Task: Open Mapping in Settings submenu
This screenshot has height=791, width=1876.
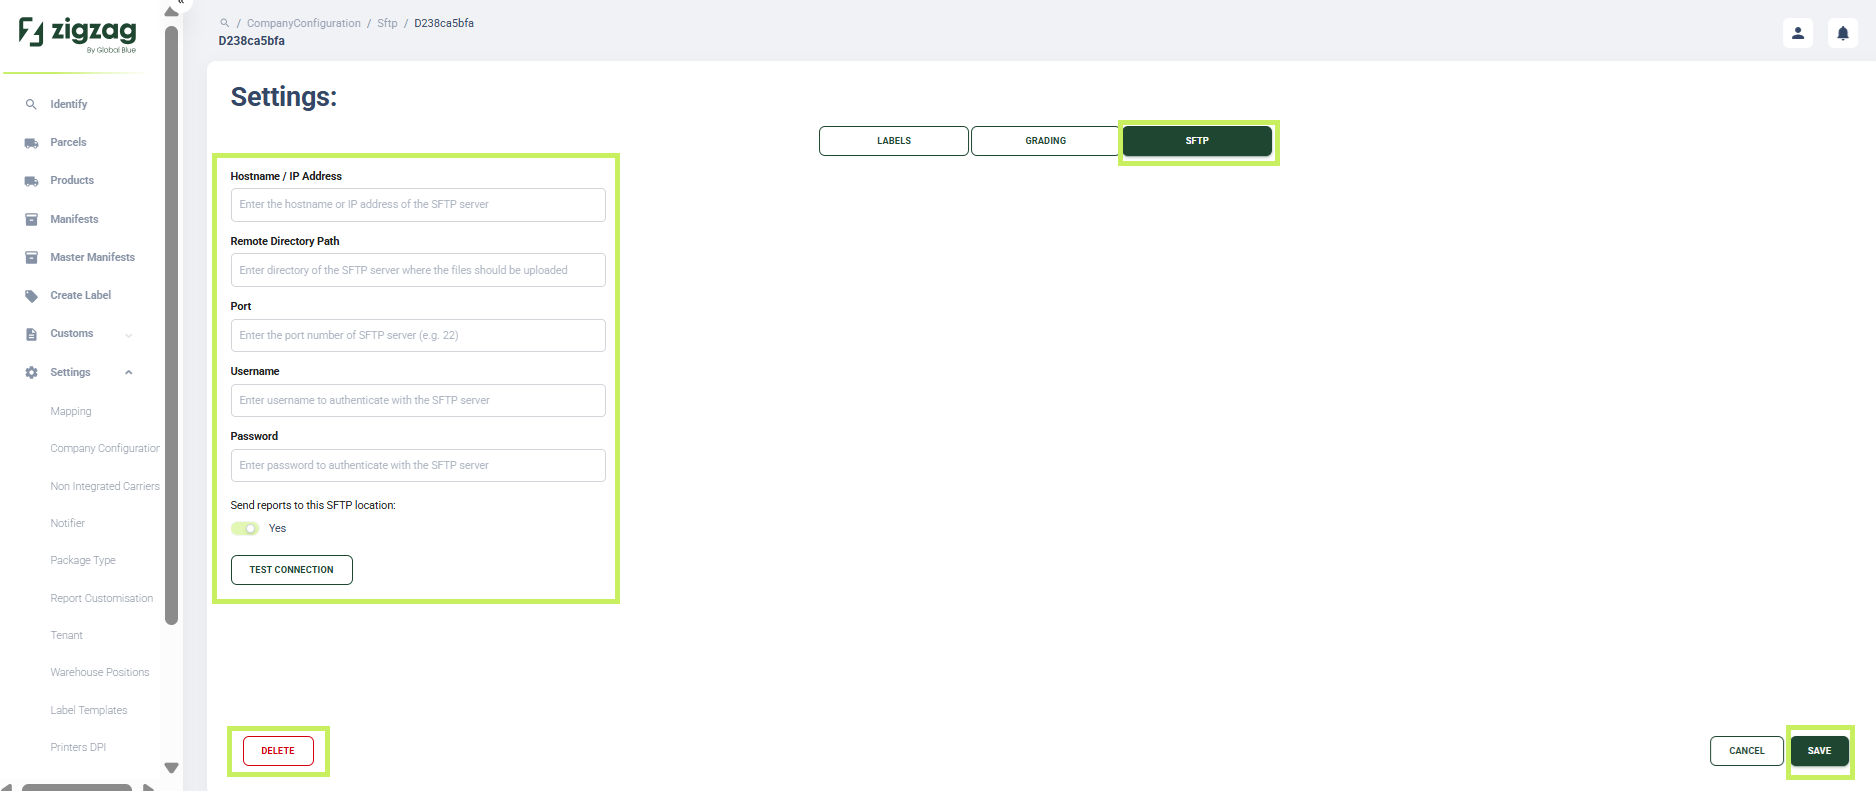Action: 71,411
